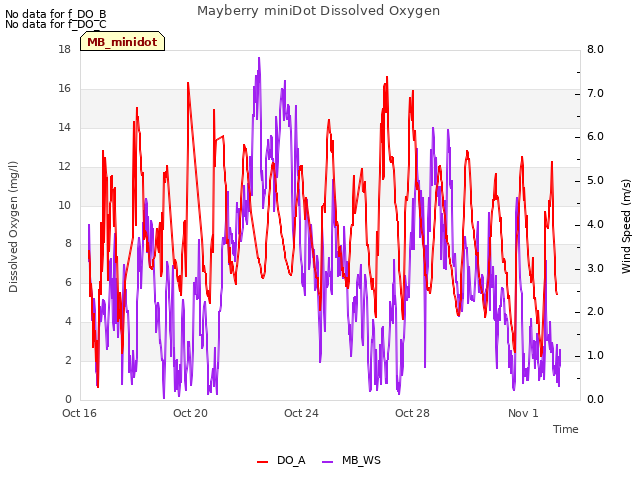This screenshot has height=480, width=640.
Task: Click the 12 value on left axis
Action: (64, 166)
